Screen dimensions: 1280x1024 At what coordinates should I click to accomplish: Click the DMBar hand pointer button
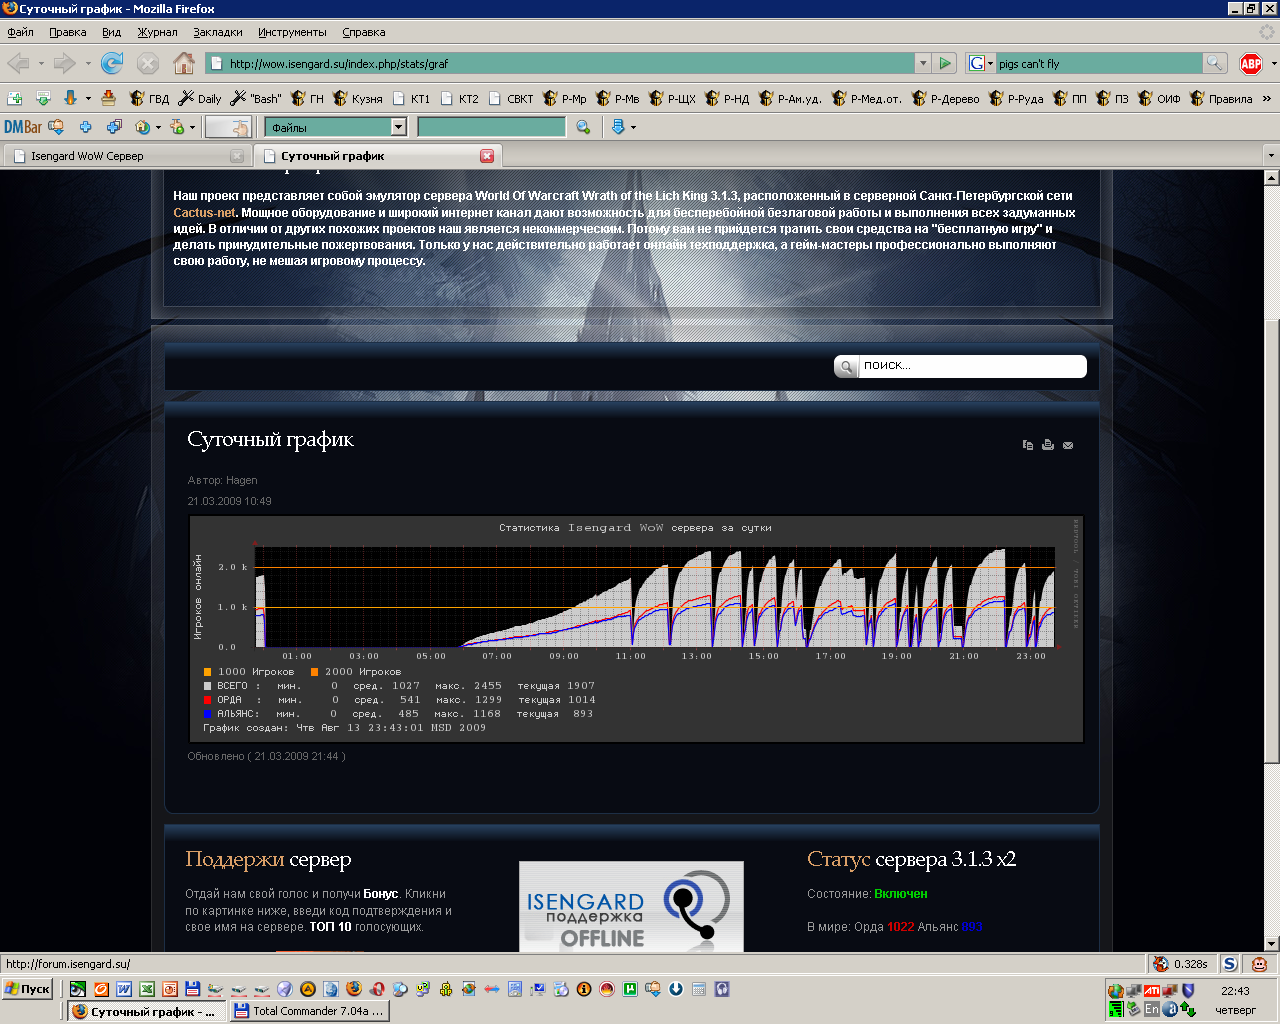click(x=228, y=127)
